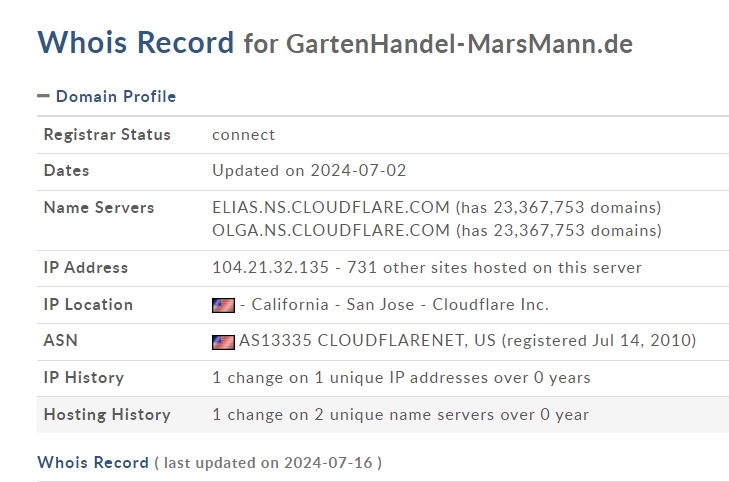Click 'last updated on 2024-07-16' text
Screen dimensions: 729x482
(268, 463)
